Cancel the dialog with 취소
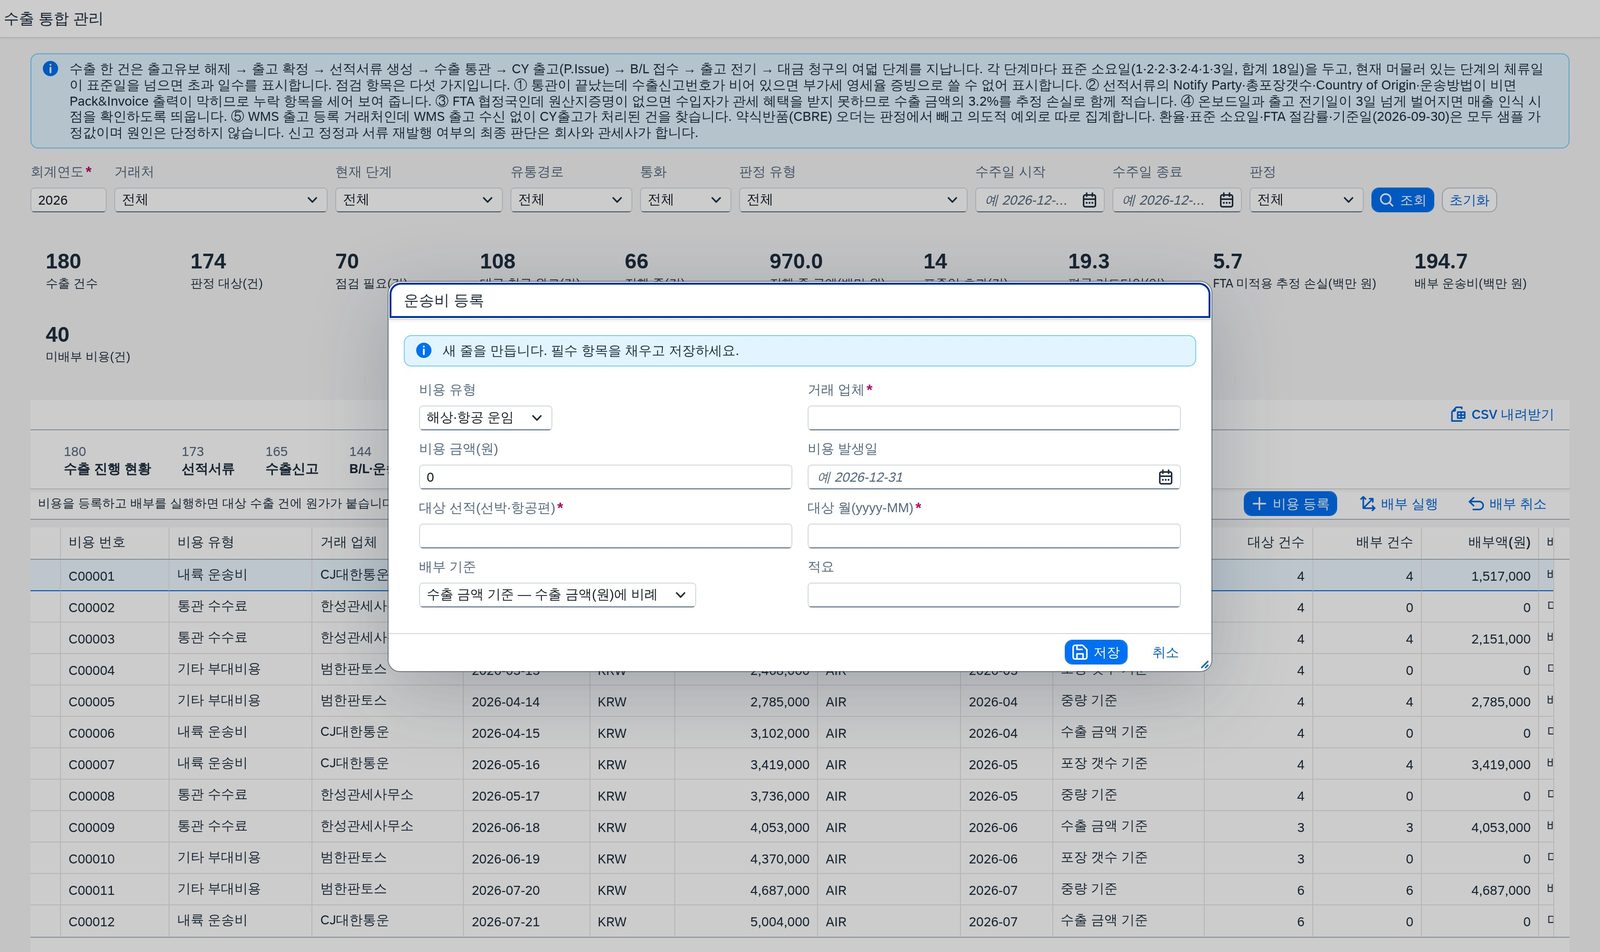This screenshot has width=1600, height=952. point(1165,652)
